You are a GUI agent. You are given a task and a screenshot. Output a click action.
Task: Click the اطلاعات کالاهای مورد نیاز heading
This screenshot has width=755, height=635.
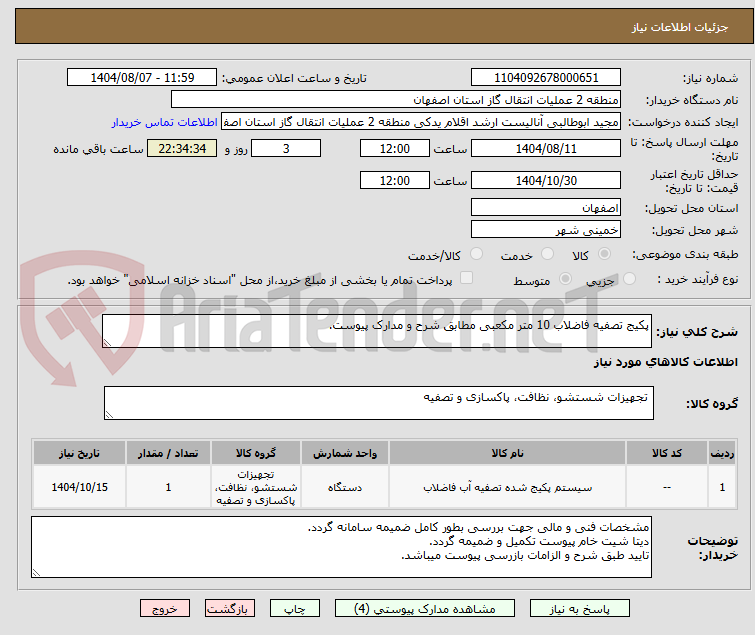click(x=665, y=362)
